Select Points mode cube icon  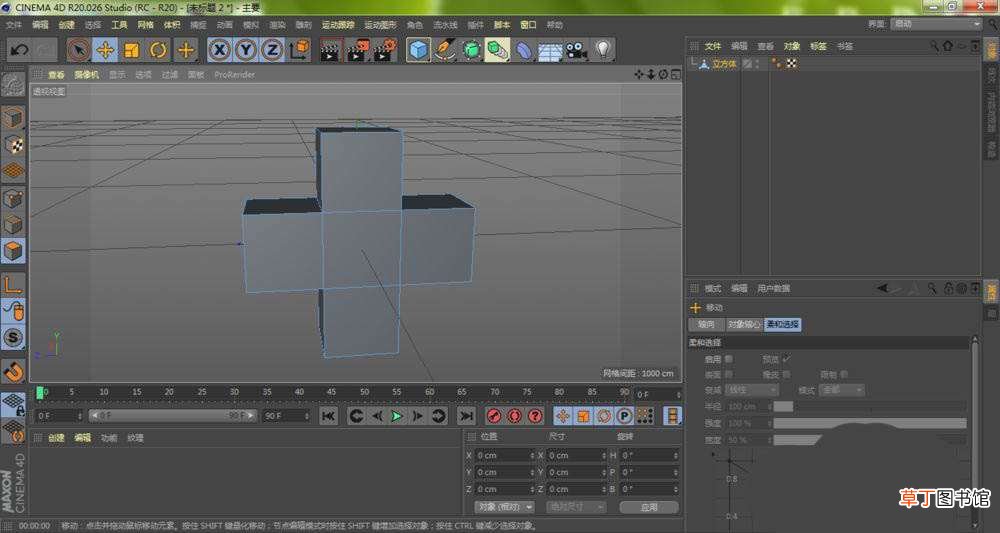(13, 198)
